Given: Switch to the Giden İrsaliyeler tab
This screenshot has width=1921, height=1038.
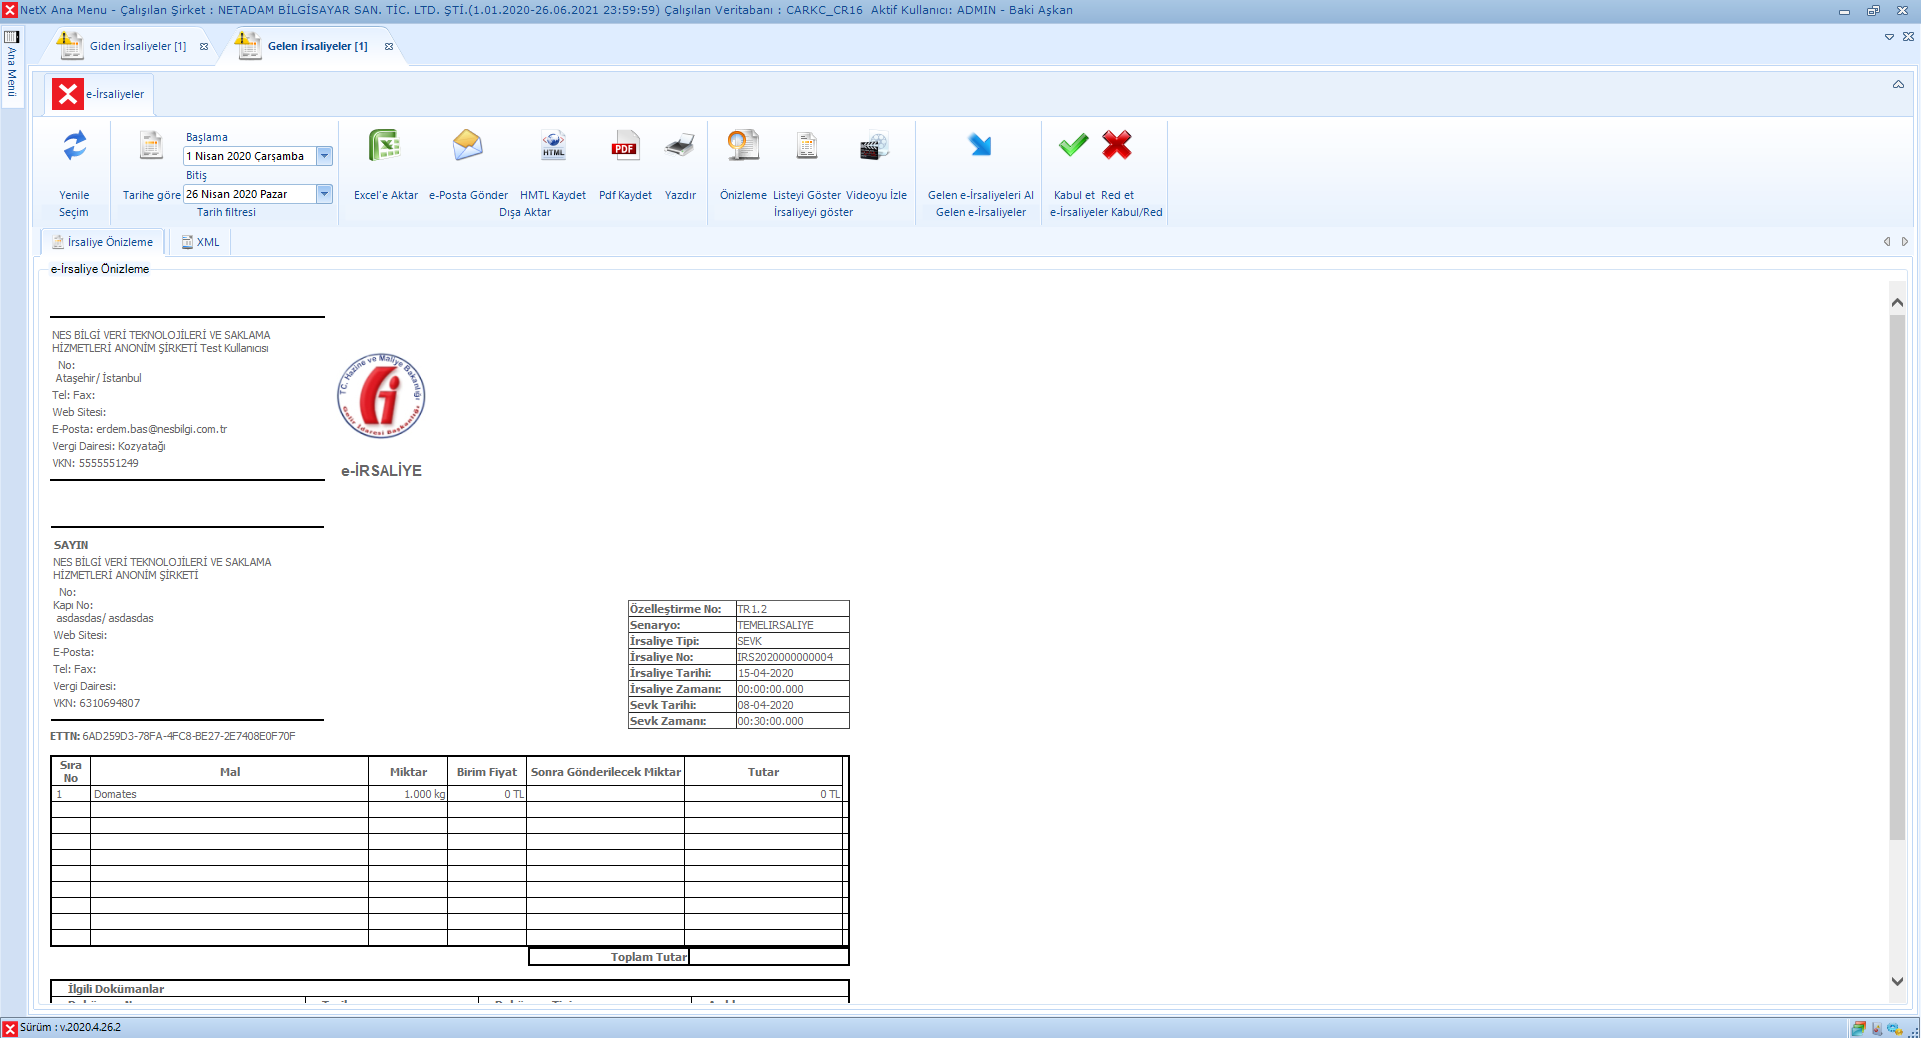Looking at the screenshot, I should click(137, 46).
